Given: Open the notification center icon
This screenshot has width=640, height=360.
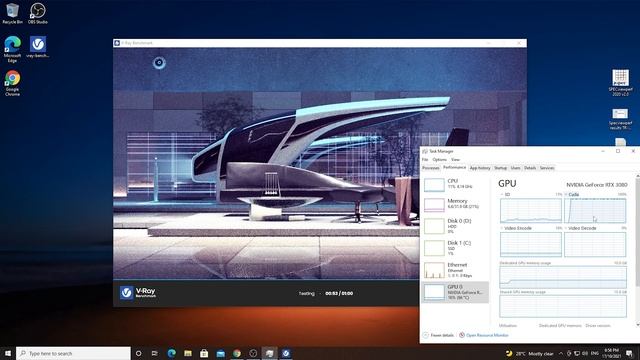Looking at the screenshot, I should [629, 353].
